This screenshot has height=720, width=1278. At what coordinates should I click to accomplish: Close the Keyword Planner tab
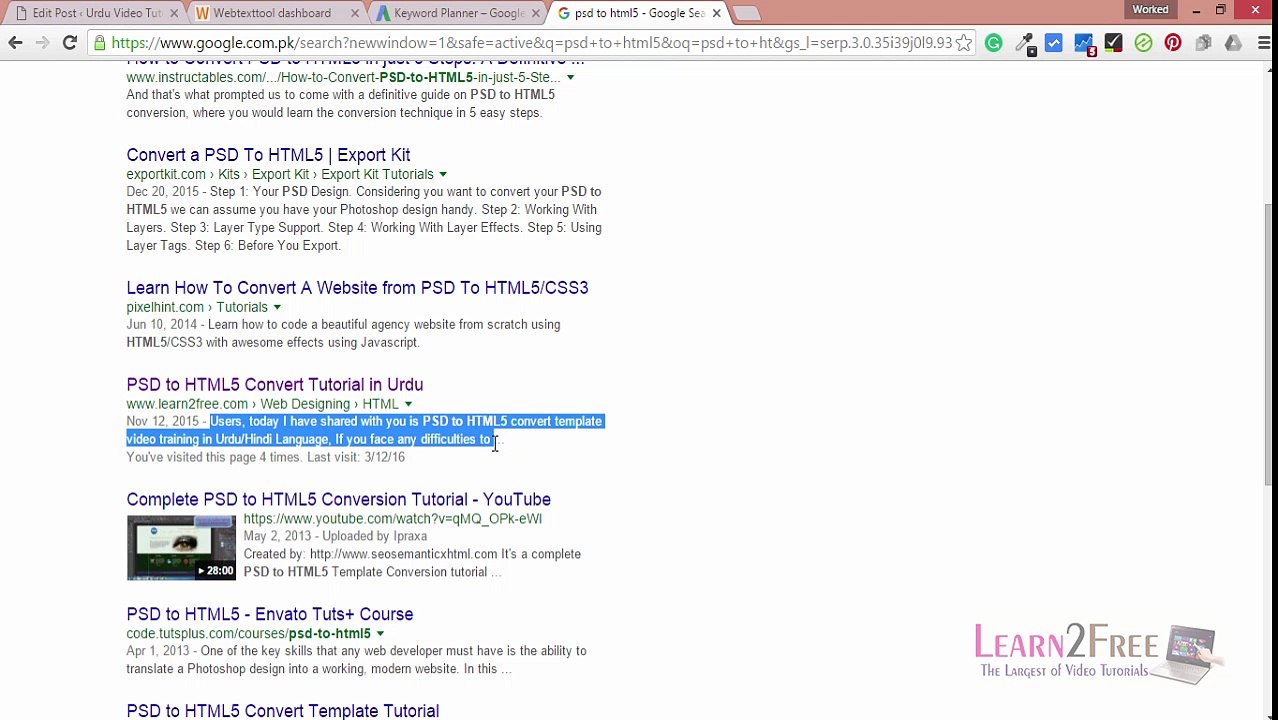(535, 13)
